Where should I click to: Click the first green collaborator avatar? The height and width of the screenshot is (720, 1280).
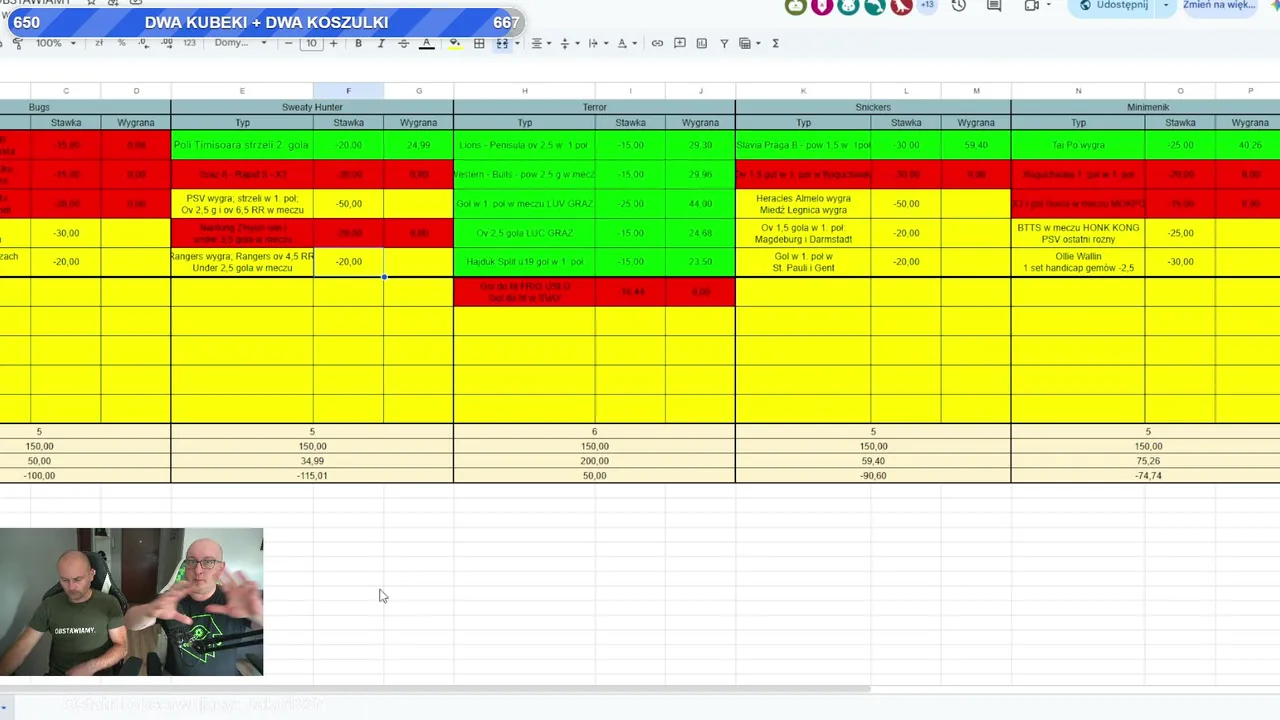pyautogui.click(x=796, y=6)
